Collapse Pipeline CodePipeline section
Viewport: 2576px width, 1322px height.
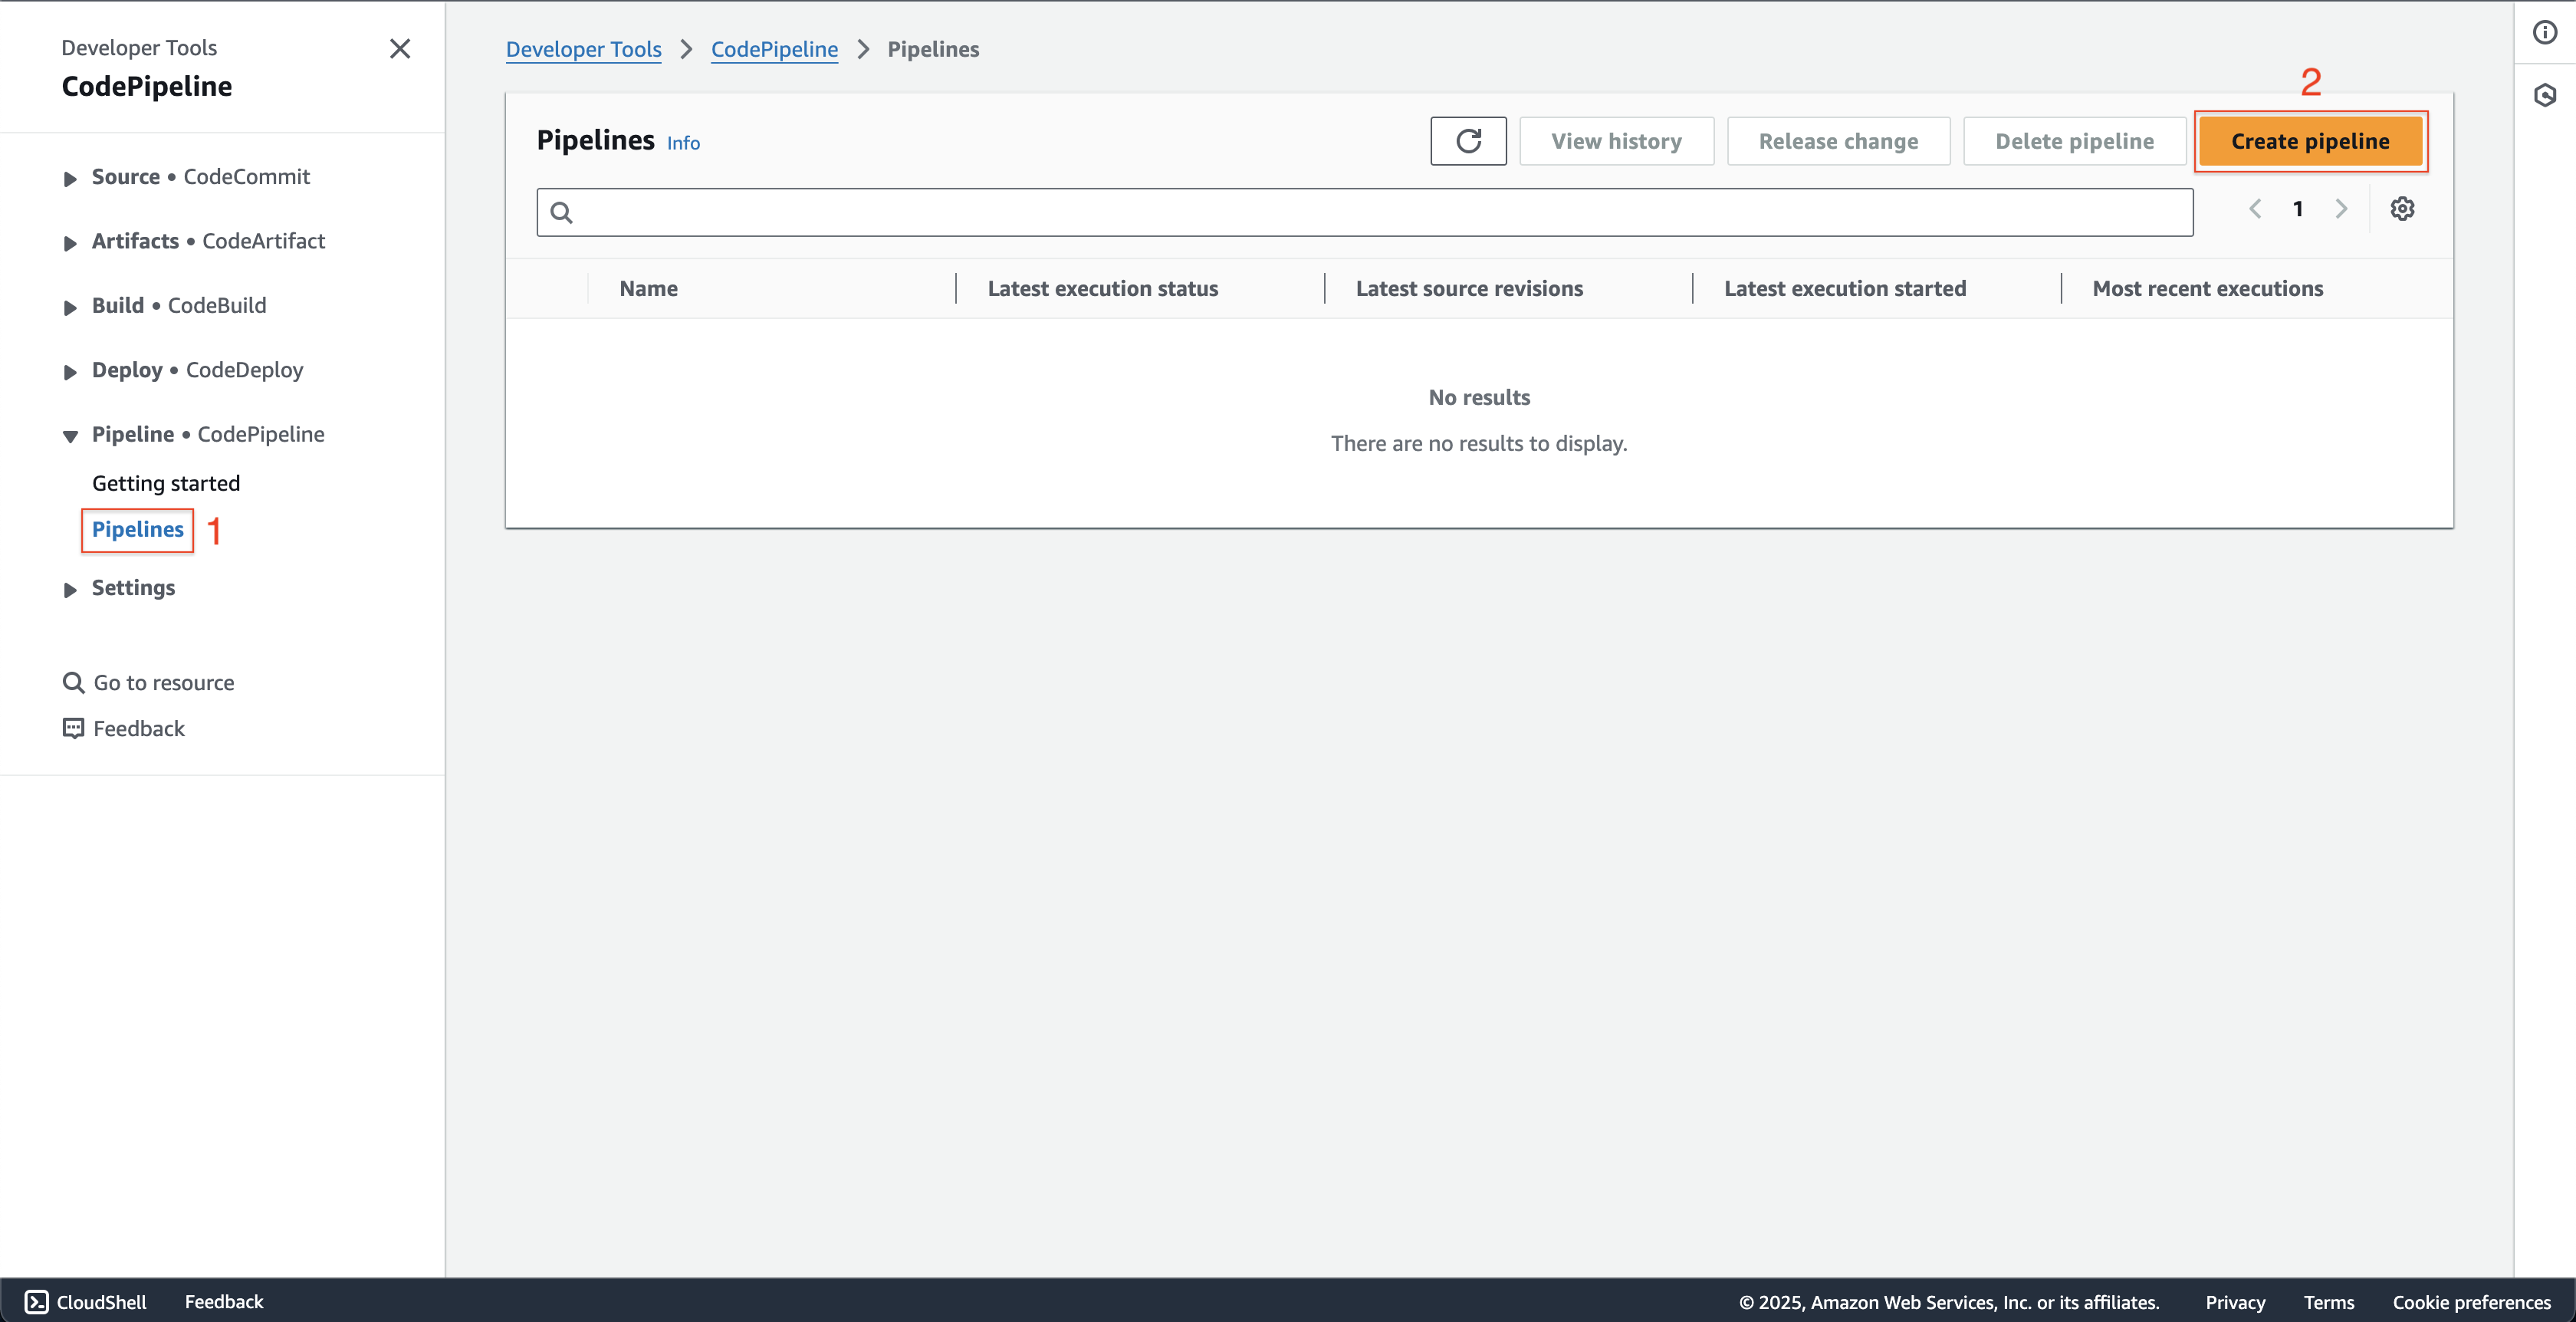click(x=70, y=436)
